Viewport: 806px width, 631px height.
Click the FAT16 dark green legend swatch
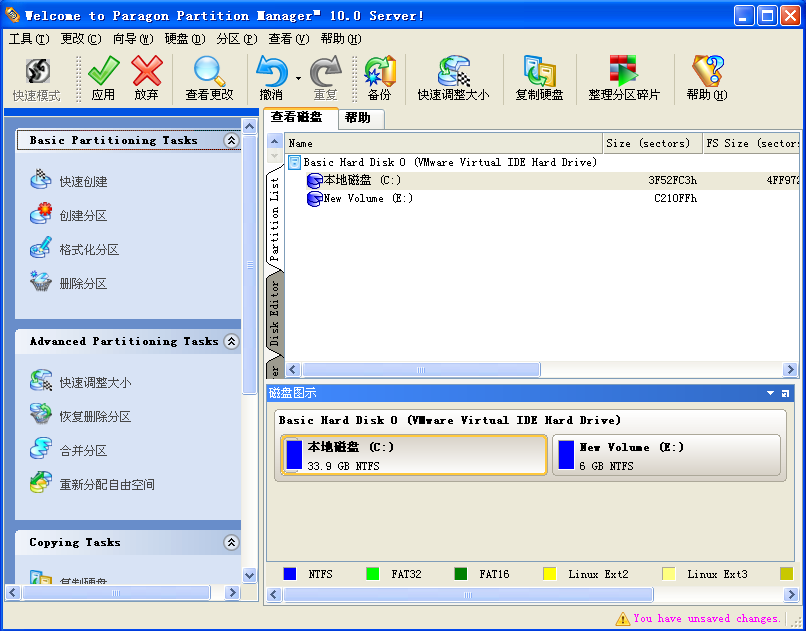pos(461,574)
